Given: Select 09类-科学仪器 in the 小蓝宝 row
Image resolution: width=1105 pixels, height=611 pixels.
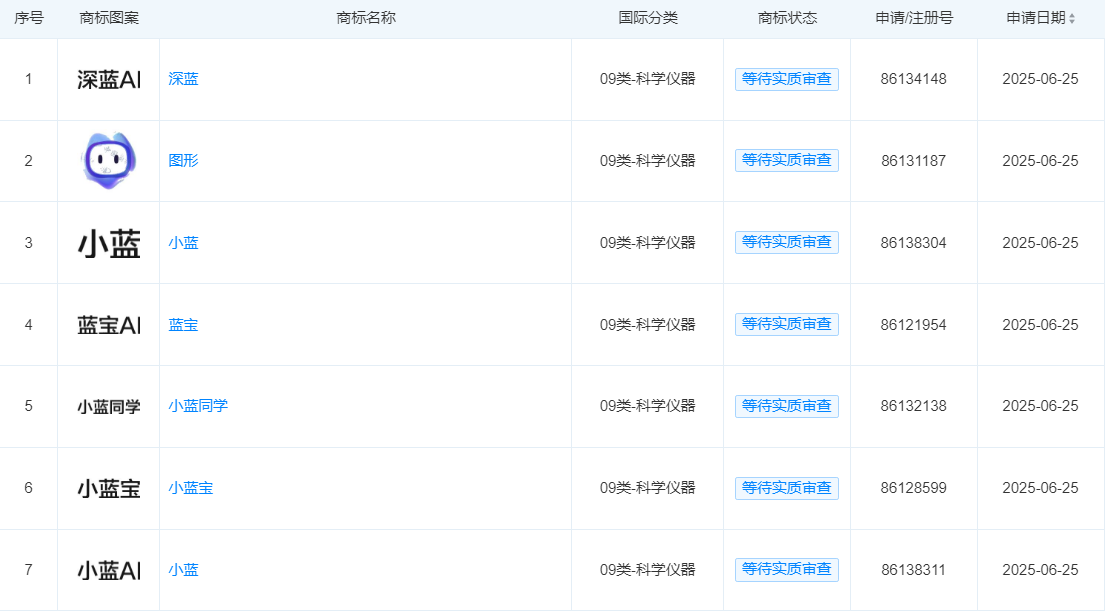Looking at the screenshot, I should 648,488.
